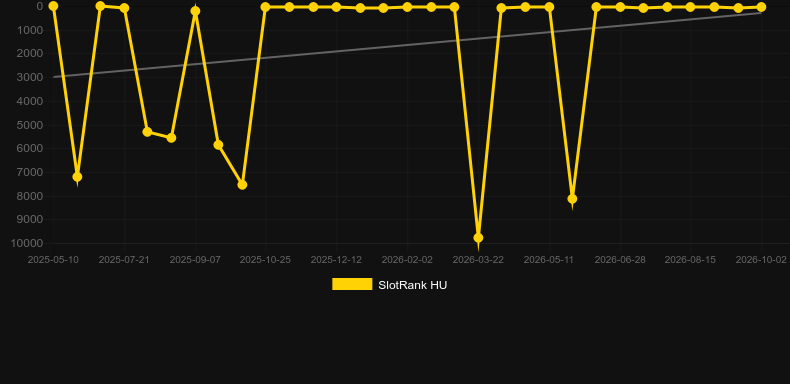
Task: Select the data point at date 2025-09-07
Action: [195, 11]
